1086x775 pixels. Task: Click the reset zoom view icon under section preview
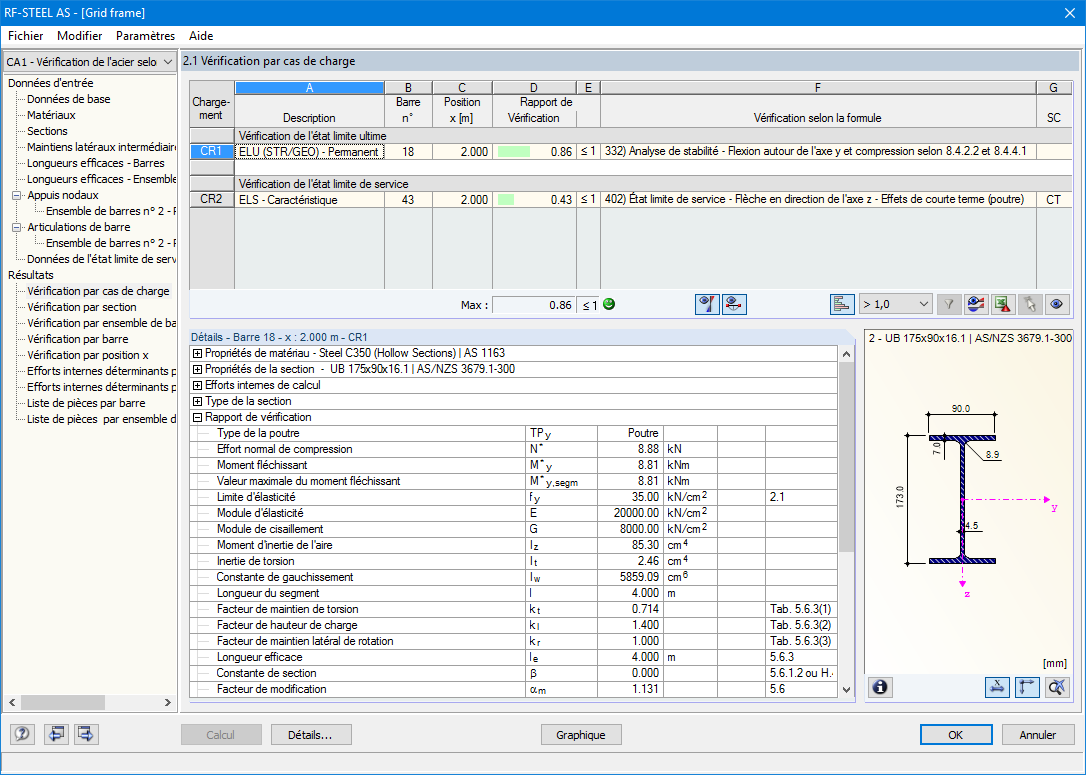click(1057, 687)
